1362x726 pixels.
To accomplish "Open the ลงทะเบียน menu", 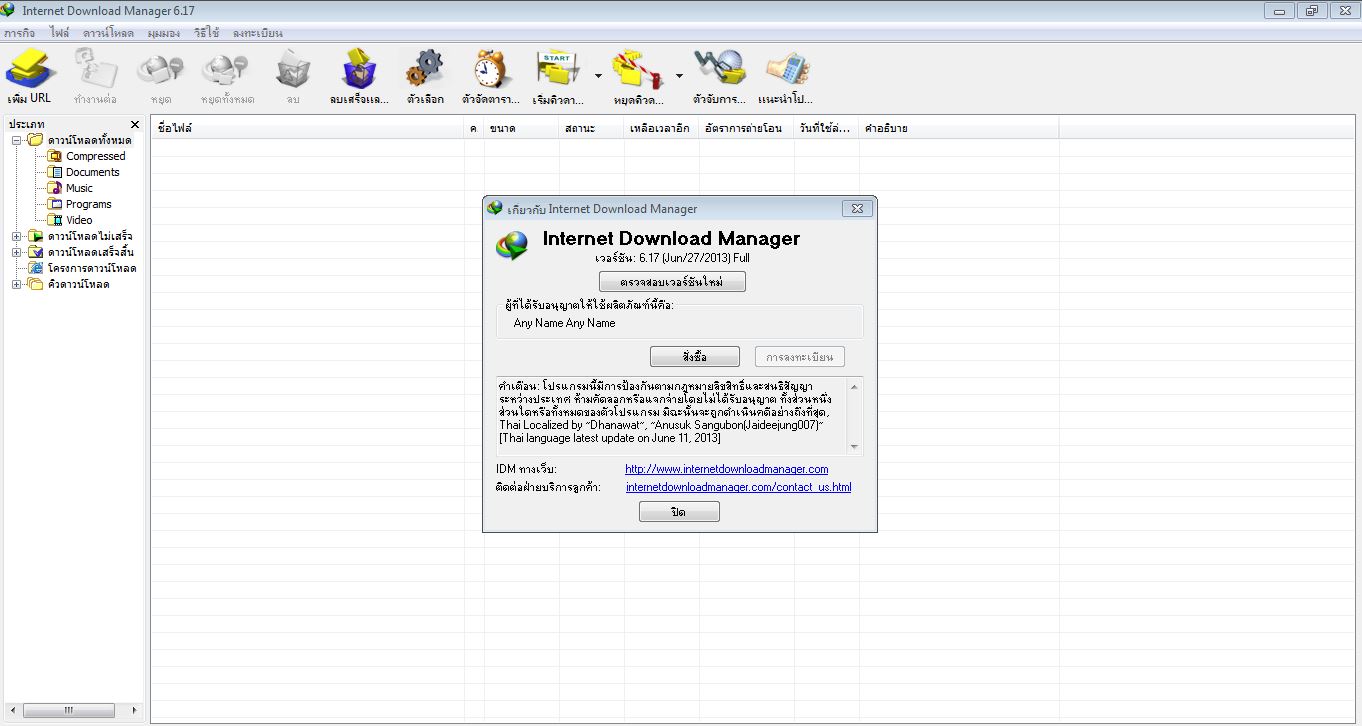I will pos(257,33).
